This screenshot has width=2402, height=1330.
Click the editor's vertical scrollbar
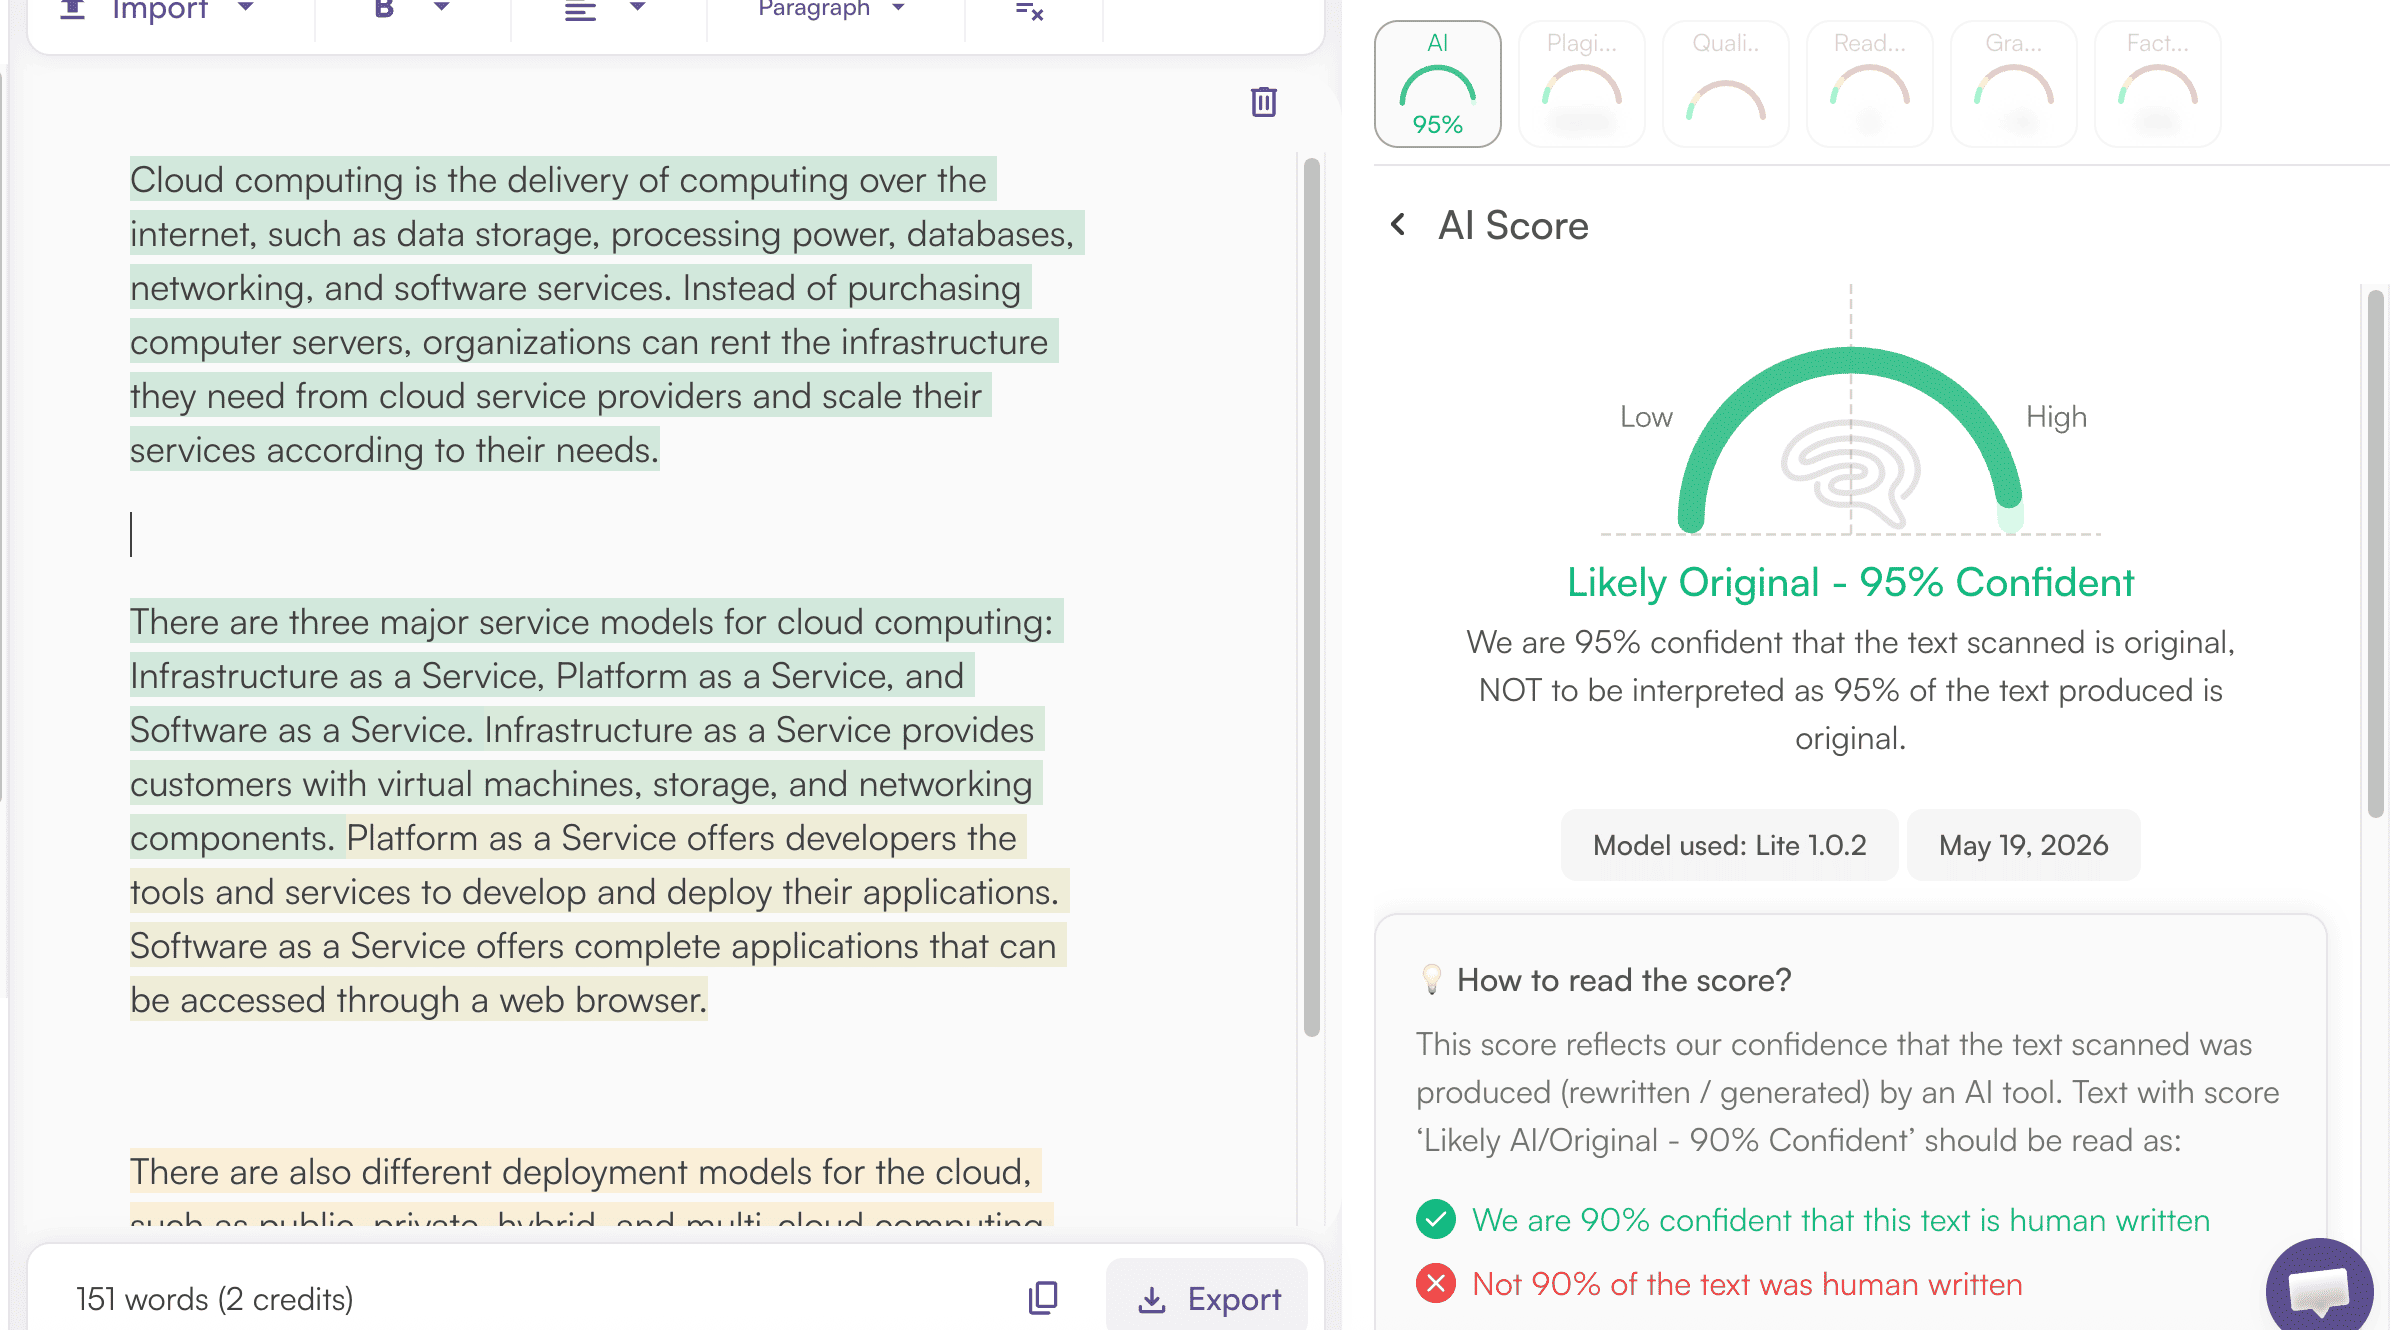tap(1312, 598)
